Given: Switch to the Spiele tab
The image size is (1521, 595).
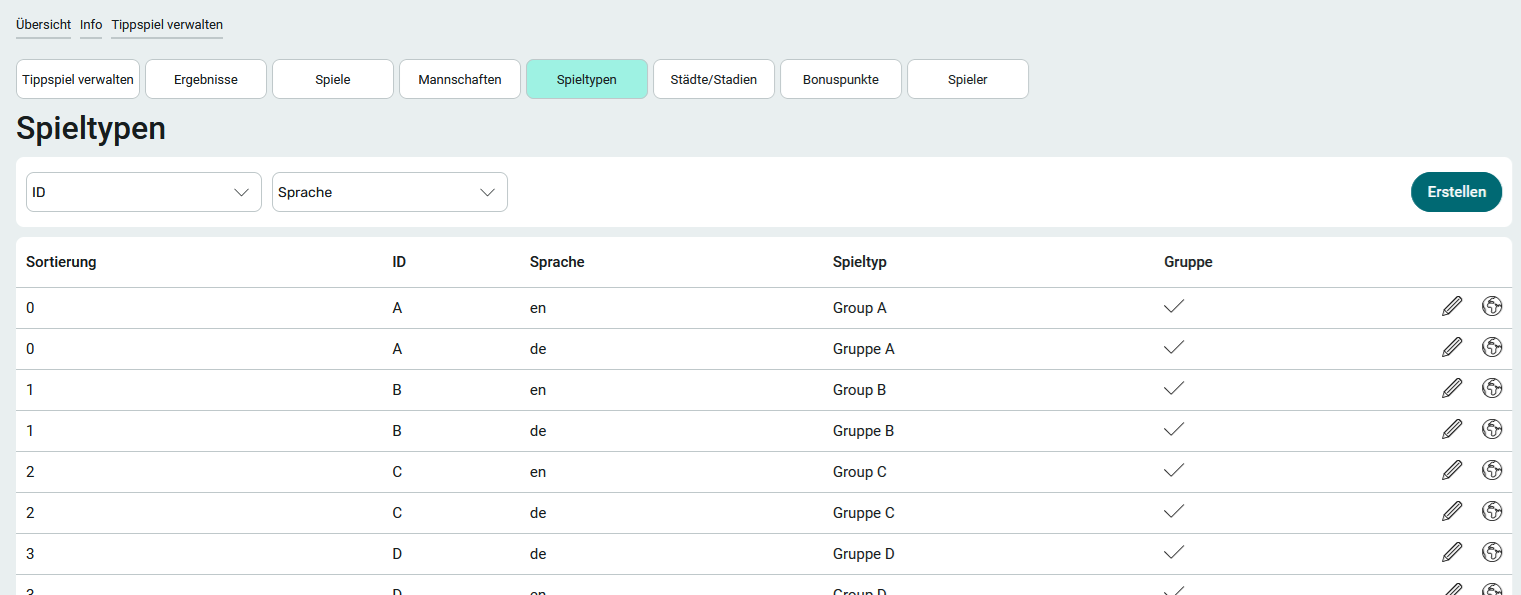Looking at the screenshot, I should point(333,80).
